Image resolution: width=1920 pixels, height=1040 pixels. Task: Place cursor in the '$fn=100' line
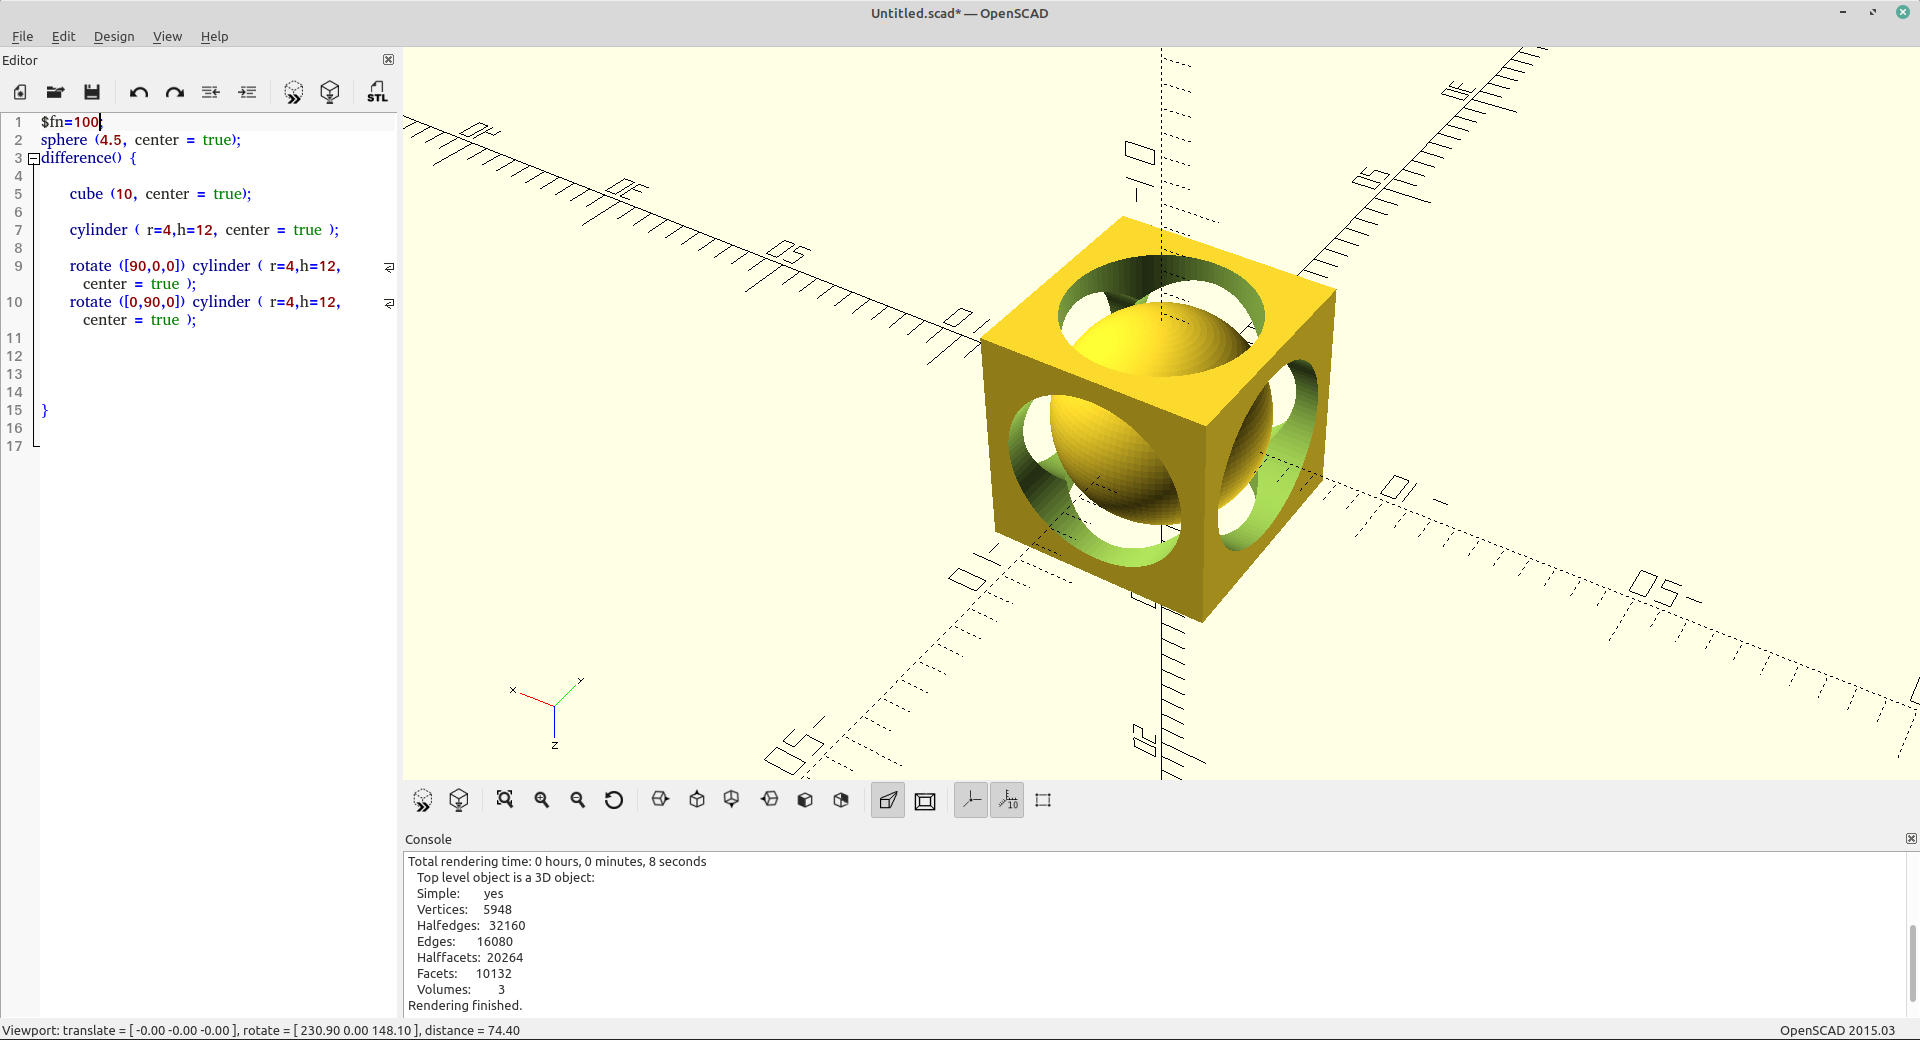[71, 122]
